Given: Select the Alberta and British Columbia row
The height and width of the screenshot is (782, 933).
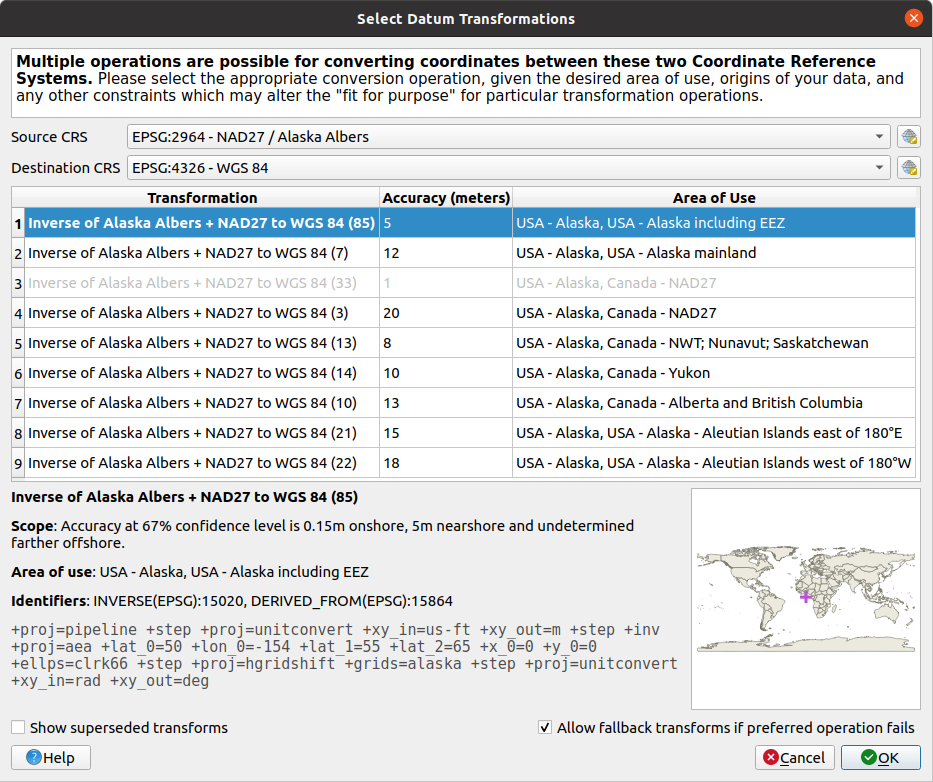Looking at the screenshot, I should click(188, 403).
